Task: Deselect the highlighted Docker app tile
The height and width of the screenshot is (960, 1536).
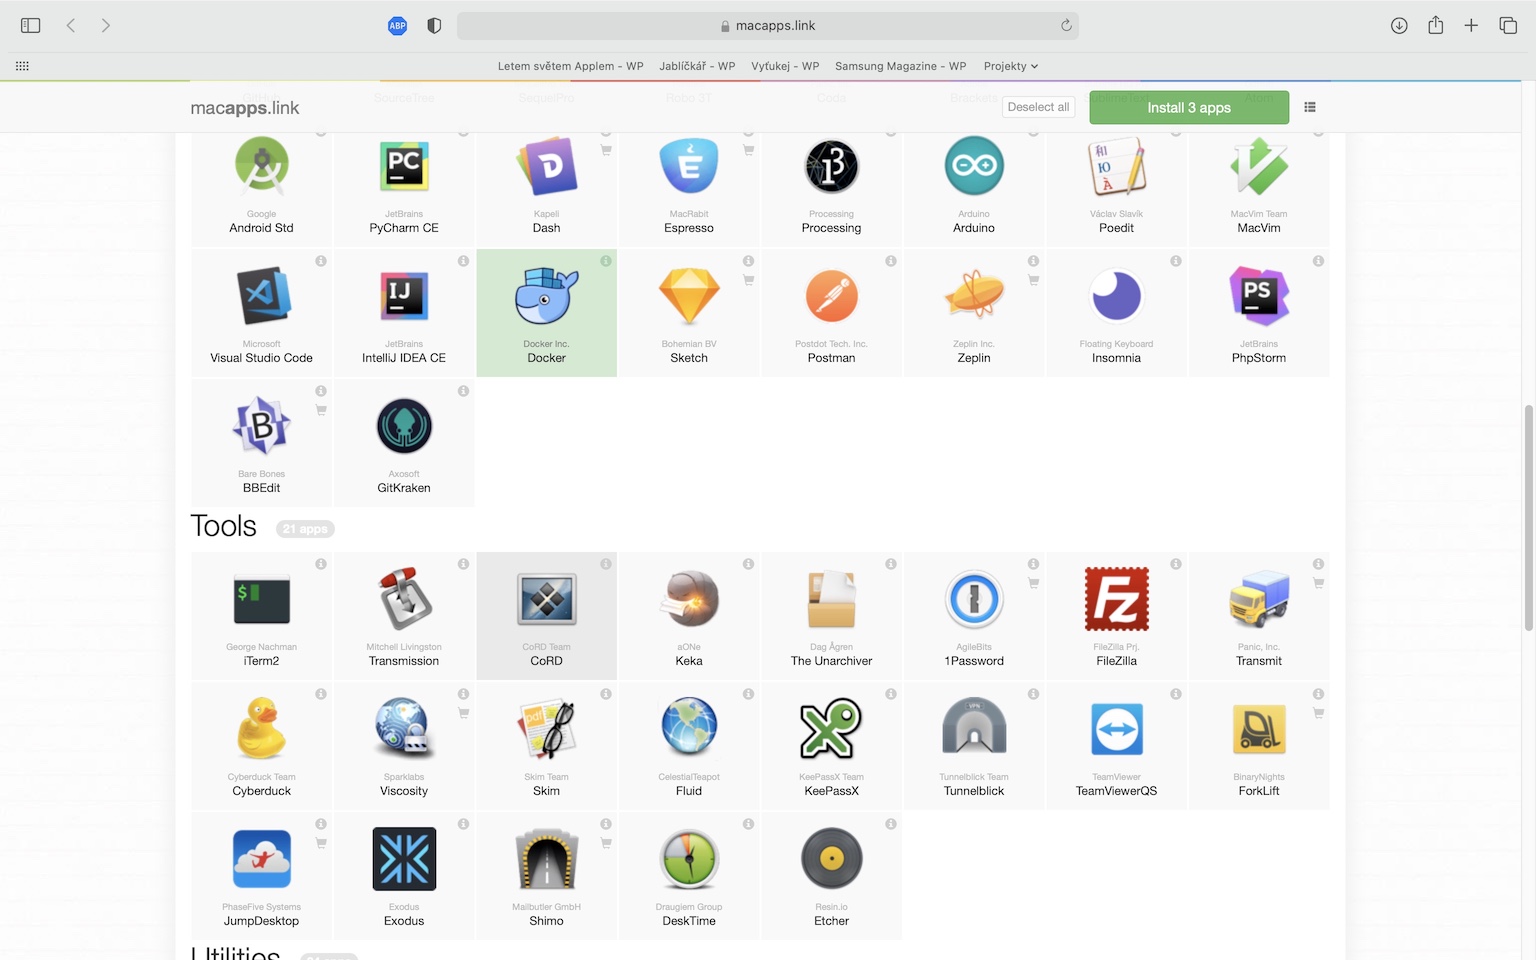Action: pyautogui.click(x=547, y=313)
